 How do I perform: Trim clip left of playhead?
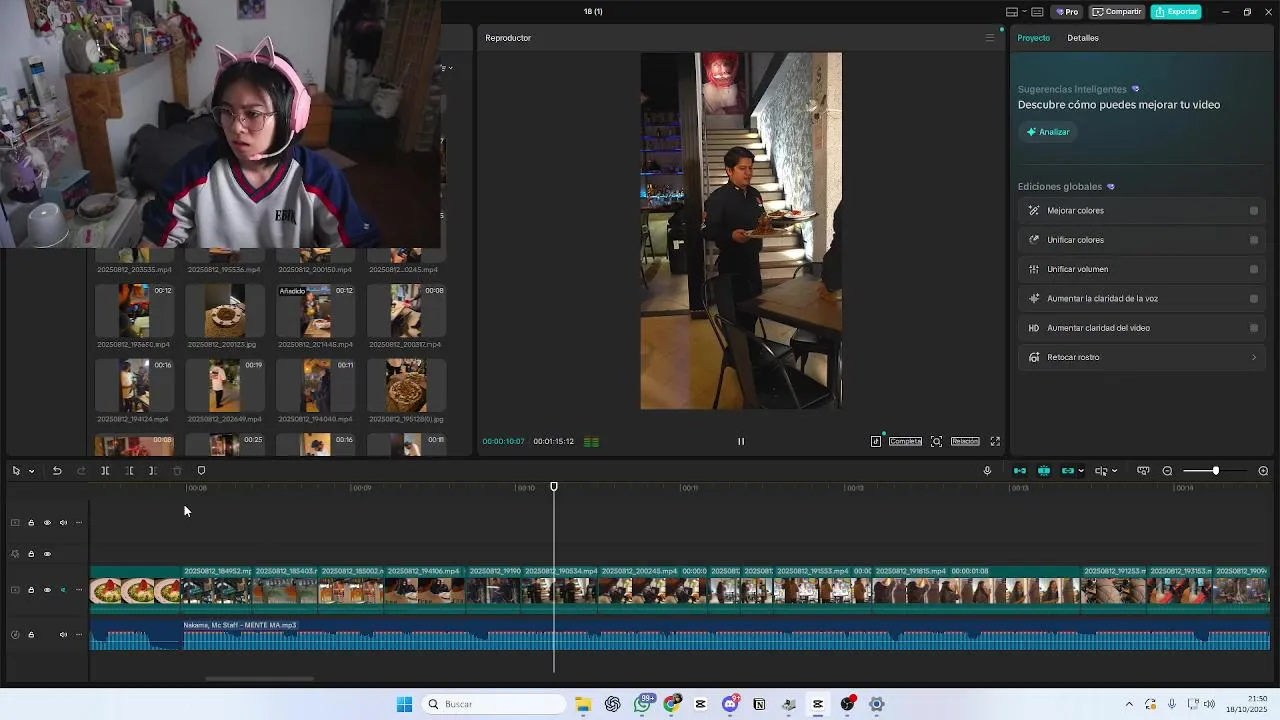point(129,471)
